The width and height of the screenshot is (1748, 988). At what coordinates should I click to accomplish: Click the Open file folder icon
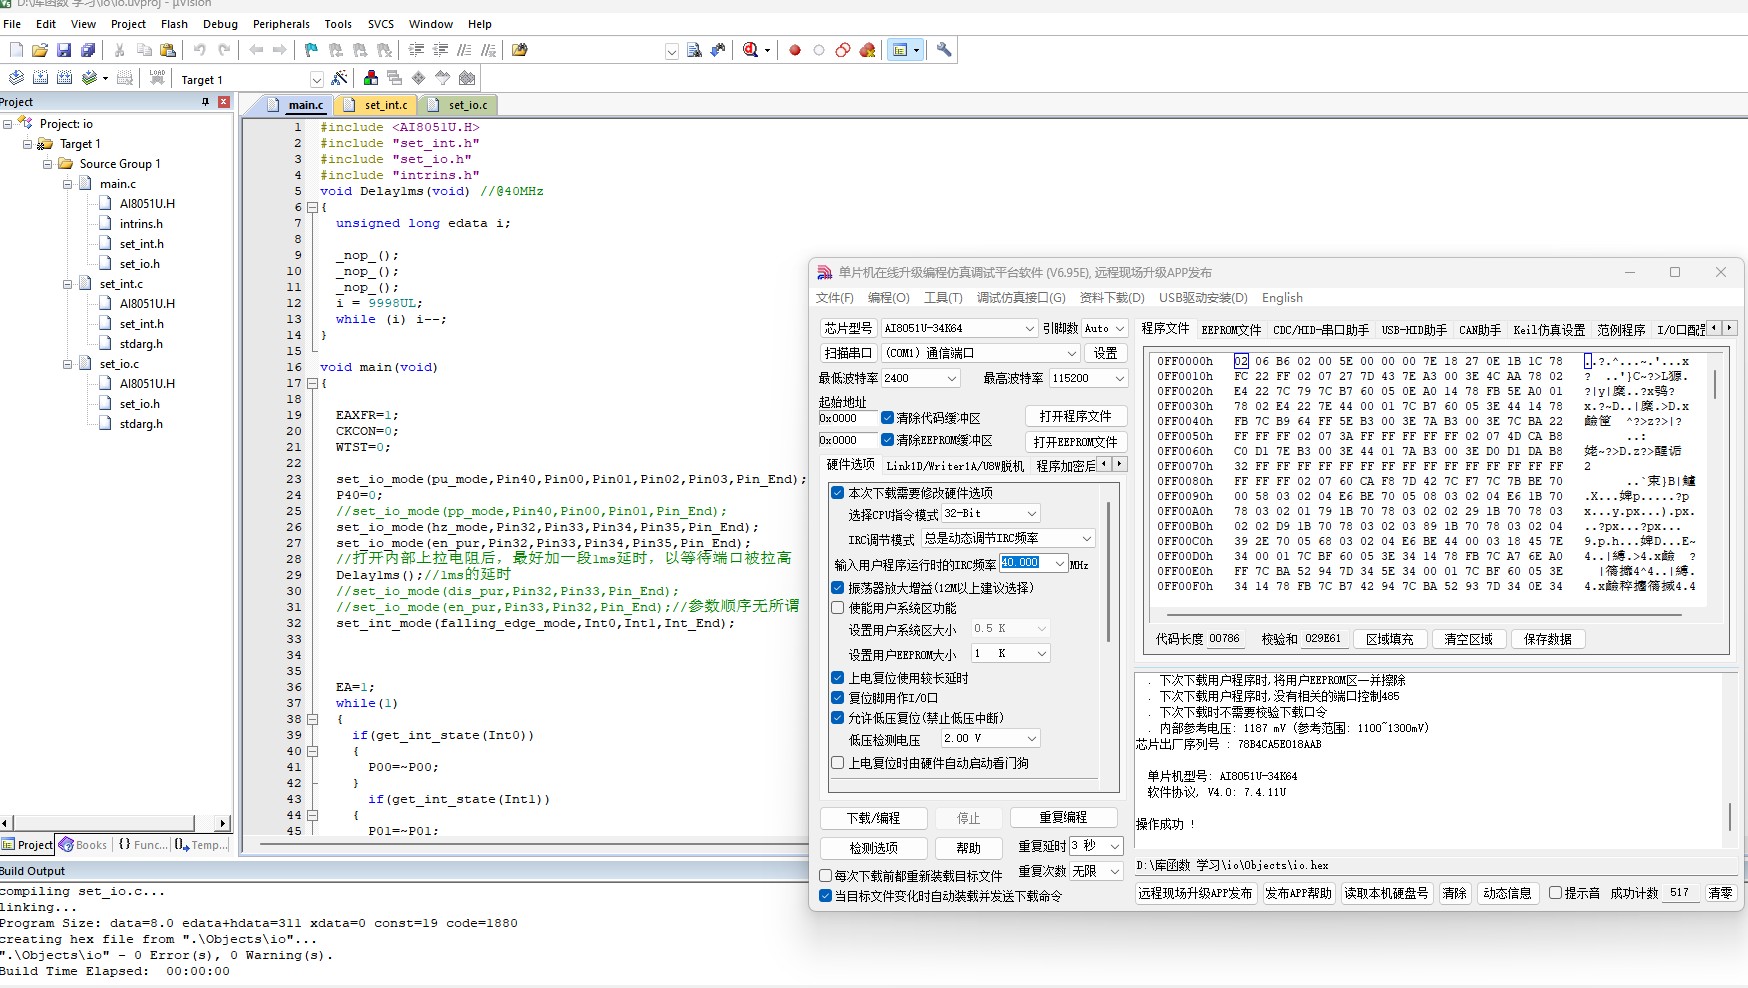[40, 50]
